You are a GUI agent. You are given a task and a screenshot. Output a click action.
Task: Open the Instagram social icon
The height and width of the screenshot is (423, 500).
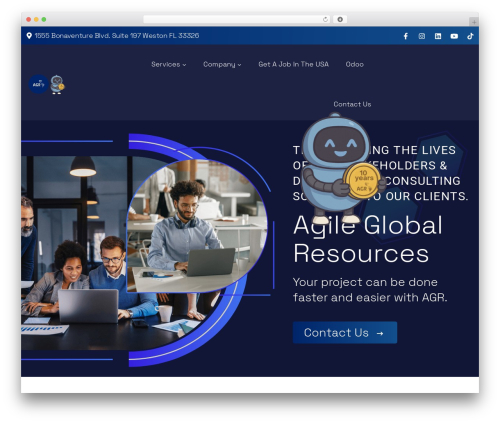coord(422,36)
